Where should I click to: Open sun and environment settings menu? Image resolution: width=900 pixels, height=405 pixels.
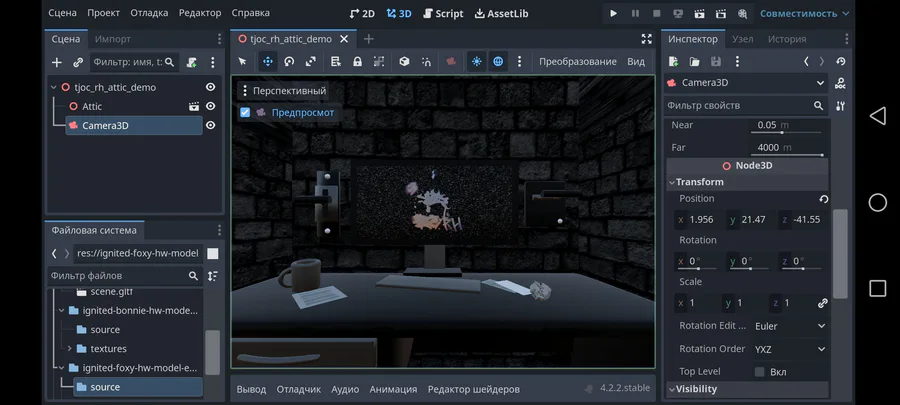(519, 61)
